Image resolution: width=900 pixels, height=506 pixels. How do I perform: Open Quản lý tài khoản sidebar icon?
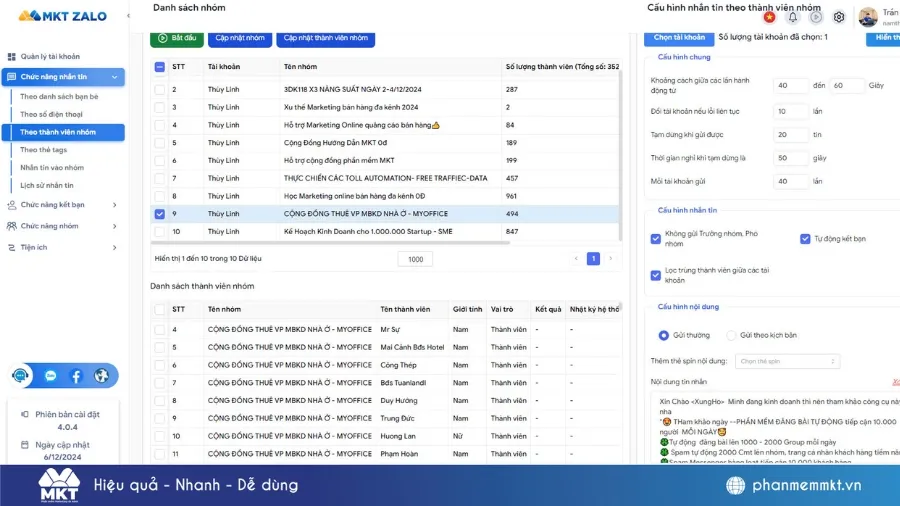tap(11, 57)
